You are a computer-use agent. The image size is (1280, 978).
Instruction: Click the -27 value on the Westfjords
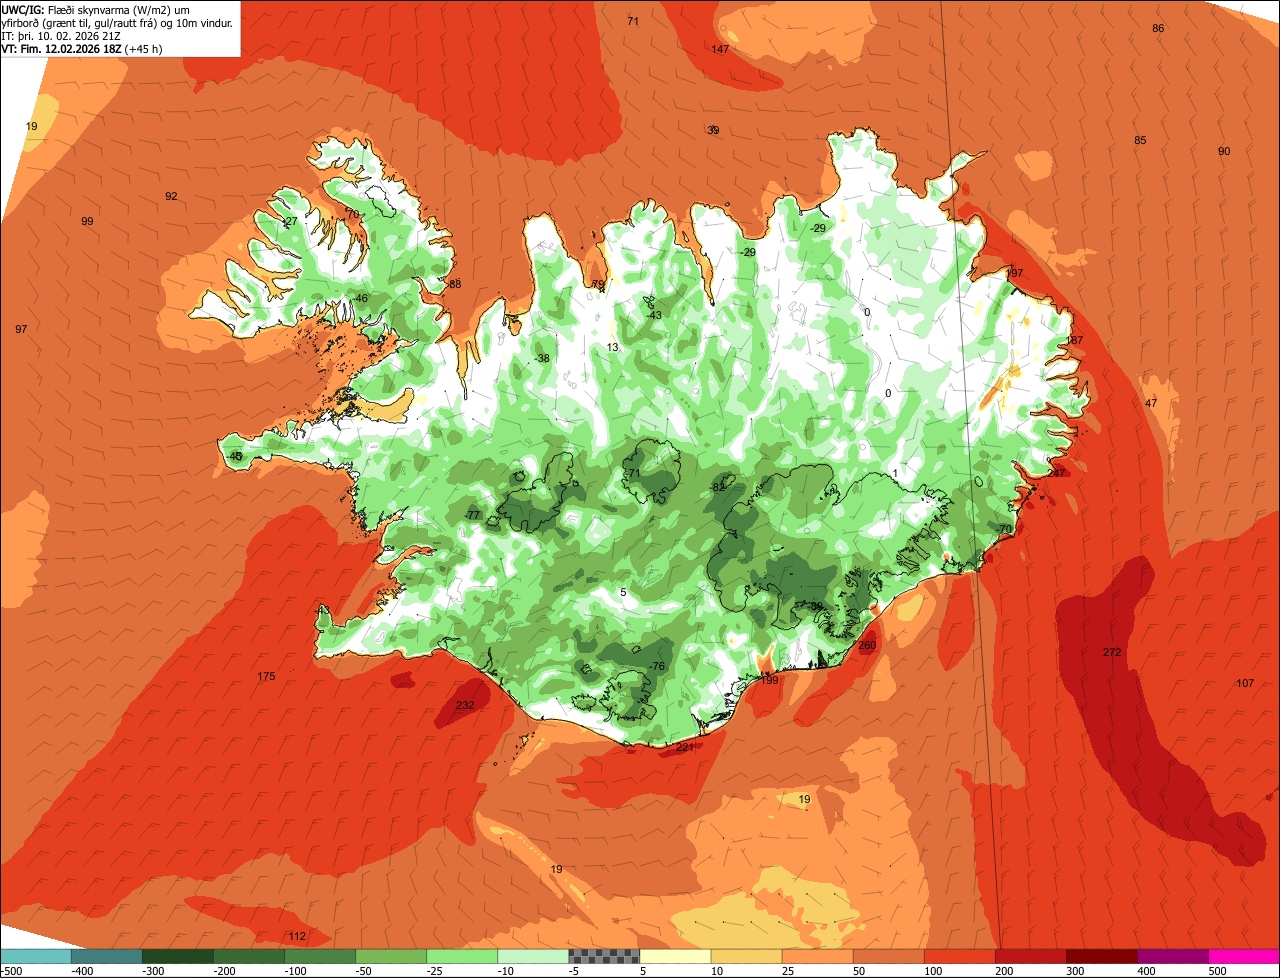[289, 221]
